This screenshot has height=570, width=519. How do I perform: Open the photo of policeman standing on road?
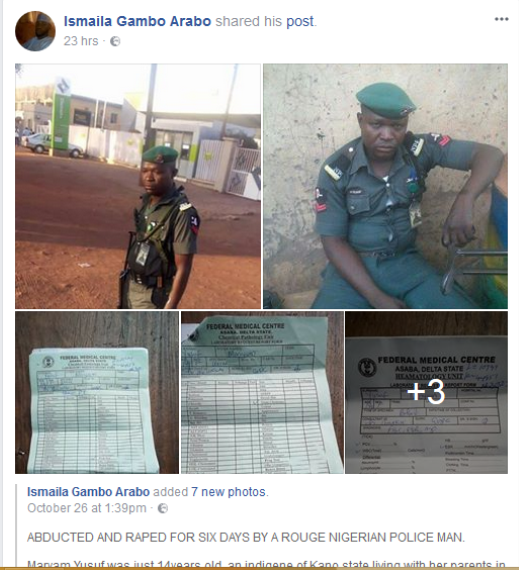pos(138,186)
